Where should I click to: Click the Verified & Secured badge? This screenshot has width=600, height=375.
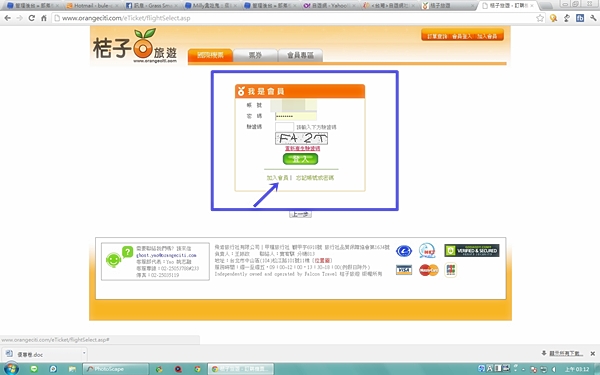click(x=472, y=250)
